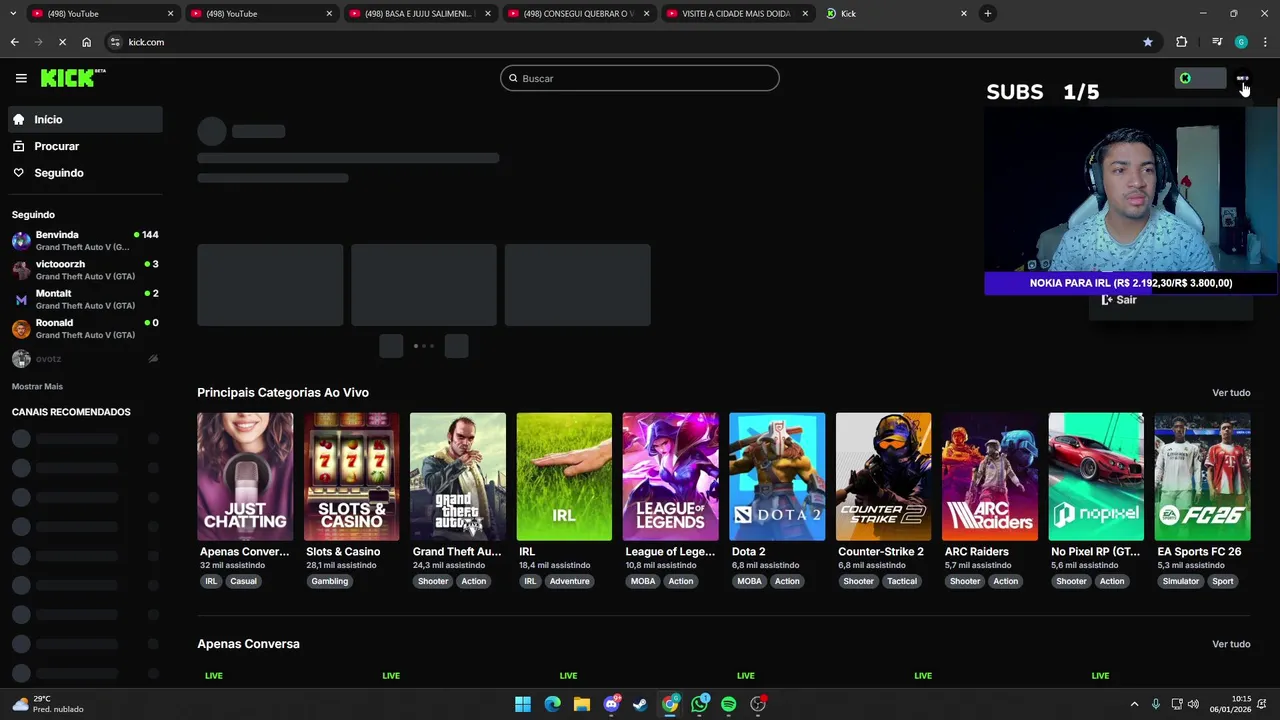Open the League of Legends thumbnail
1280x720 pixels.
pos(670,476)
